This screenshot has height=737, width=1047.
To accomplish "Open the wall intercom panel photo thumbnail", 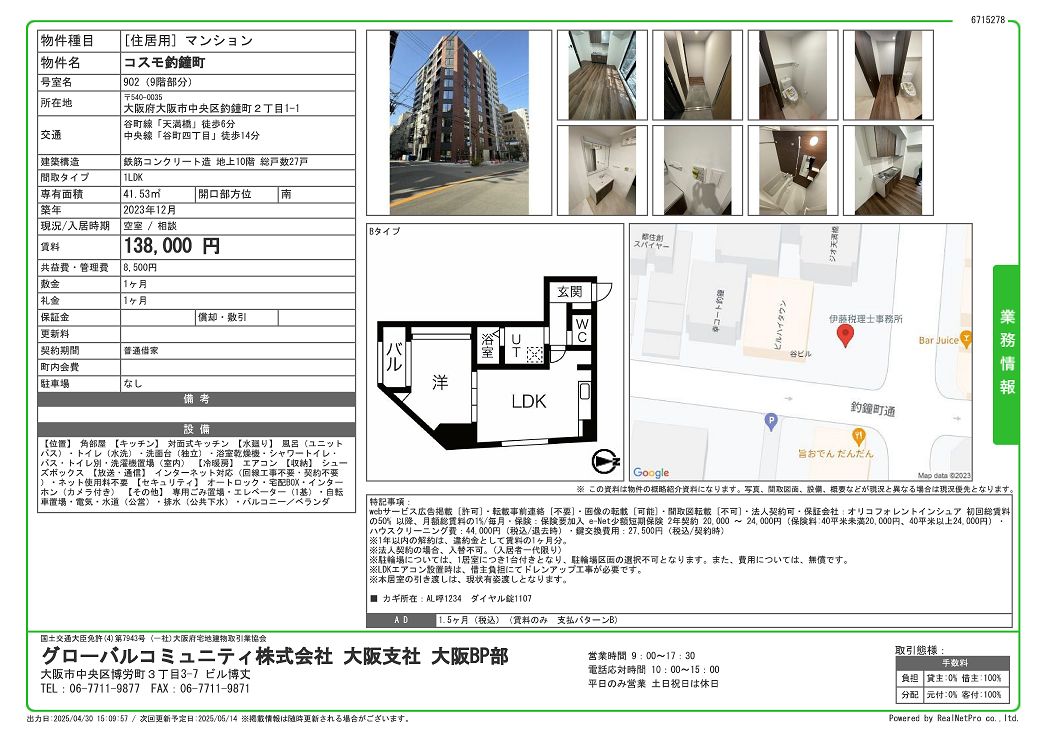I will [x=697, y=170].
